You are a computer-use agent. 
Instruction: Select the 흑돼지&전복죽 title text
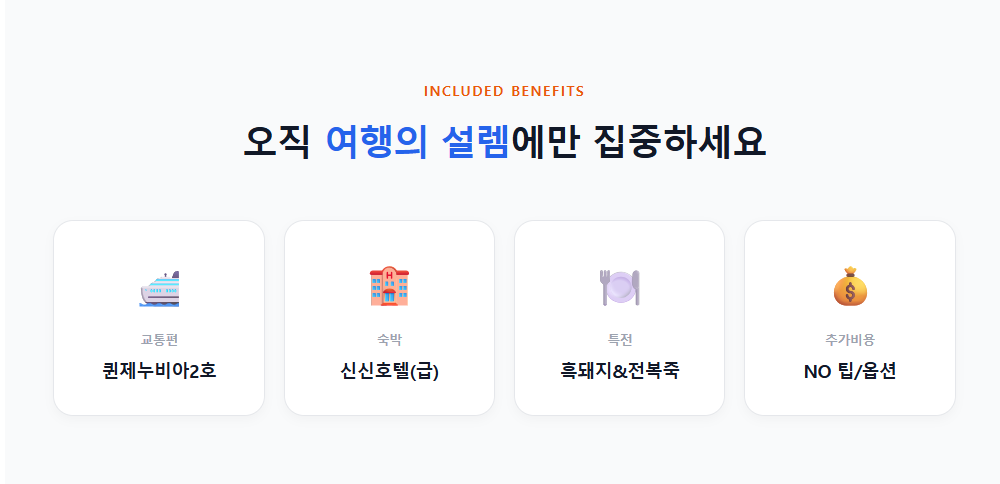[x=619, y=371]
